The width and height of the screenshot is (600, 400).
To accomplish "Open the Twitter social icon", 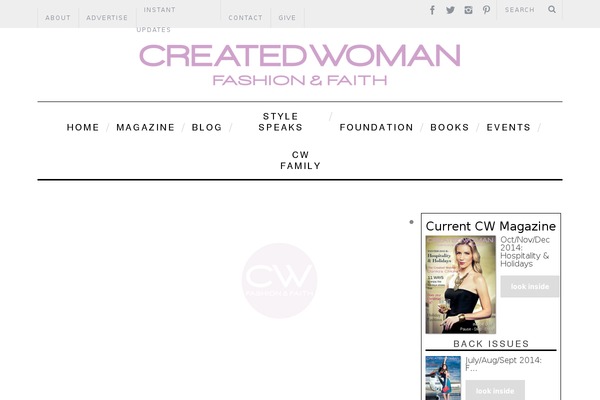I will tap(450, 10).
